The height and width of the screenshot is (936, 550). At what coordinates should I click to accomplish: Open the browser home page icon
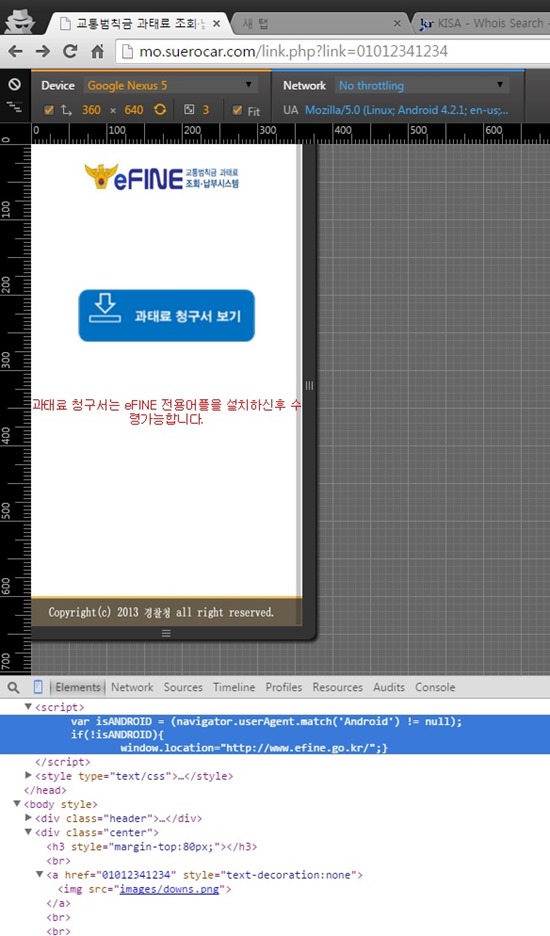click(97, 51)
